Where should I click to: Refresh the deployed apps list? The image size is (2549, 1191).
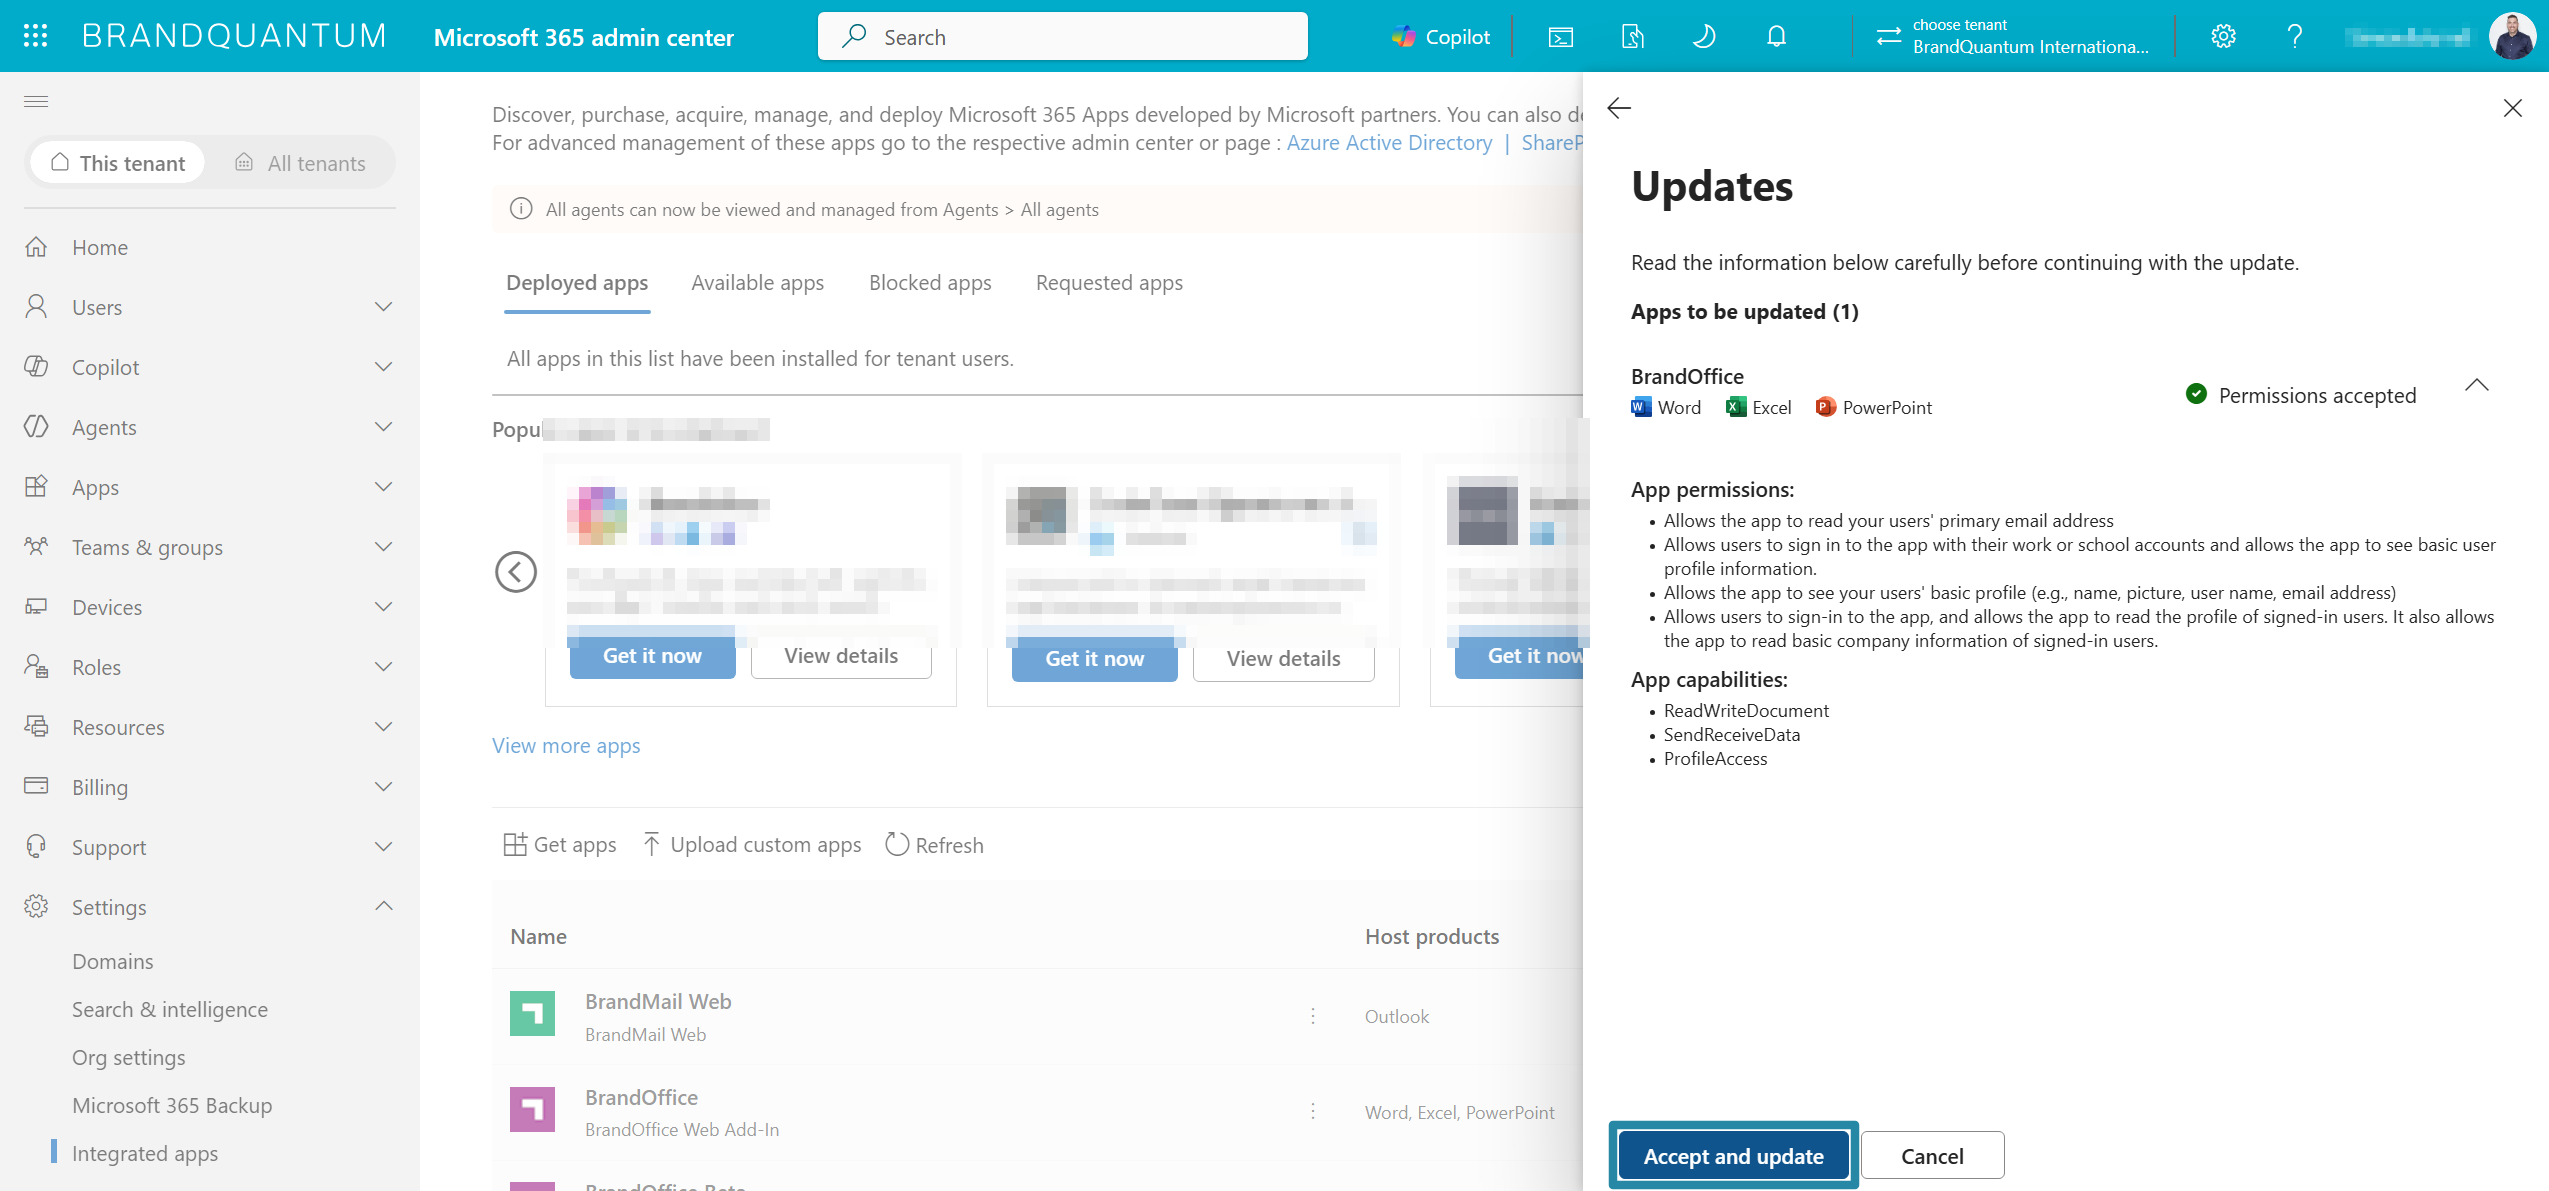pos(935,845)
